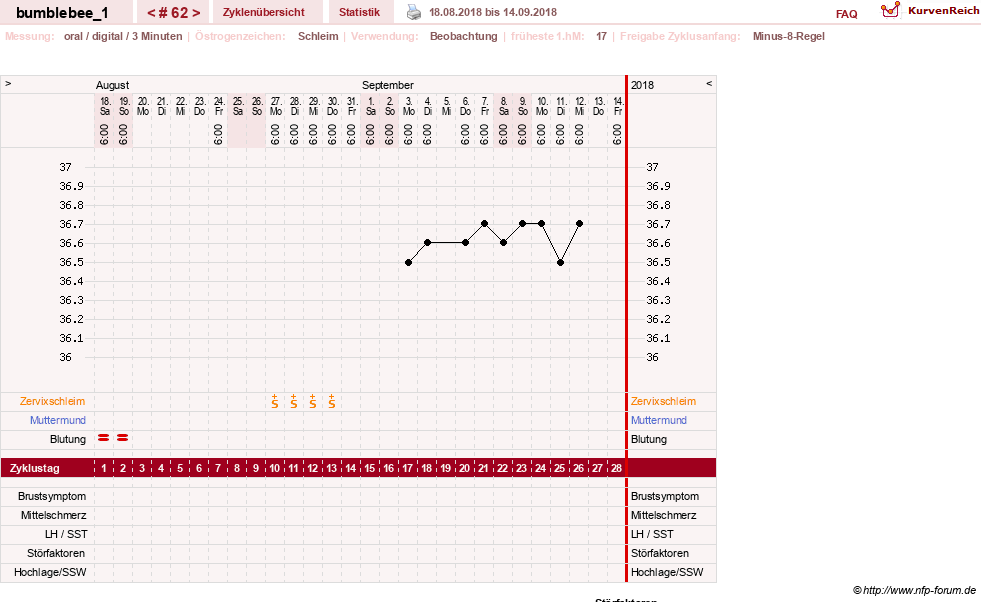This screenshot has height=602, width=981.
Task: Click cycle day 14 in Zyklustag row
Action: click(350, 468)
